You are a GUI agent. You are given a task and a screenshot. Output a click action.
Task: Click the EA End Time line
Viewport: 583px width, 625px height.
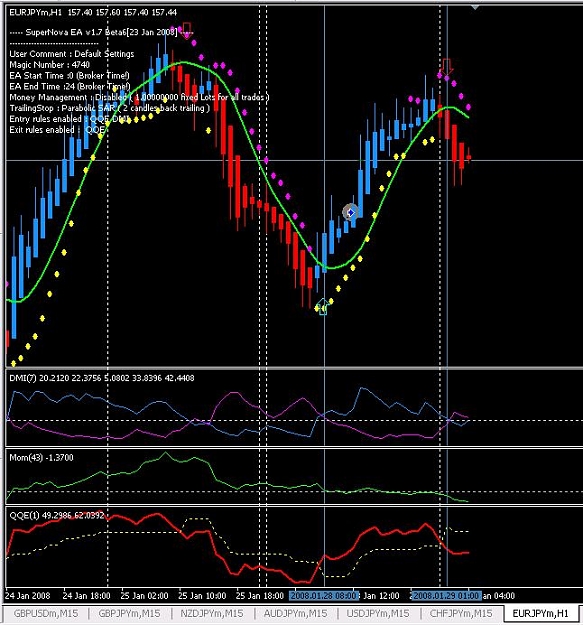[70, 86]
